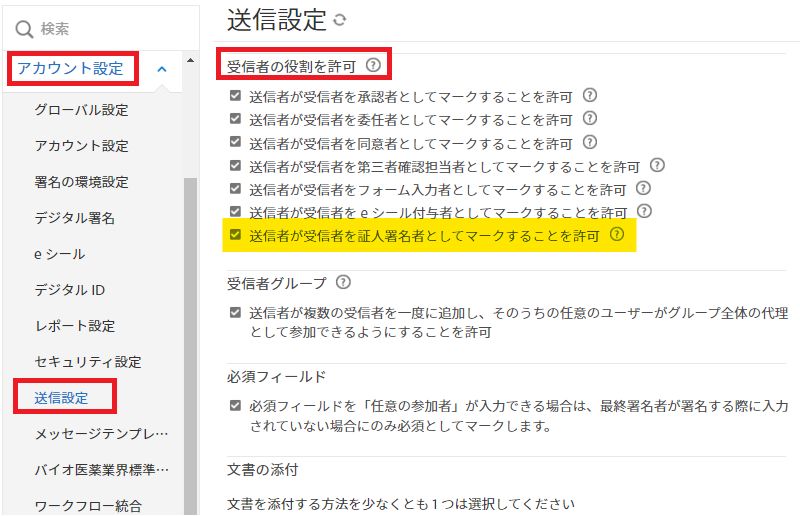Open デジタル署名 settings
Viewport: 800px width, 516px height.
(x=74, y=218)
